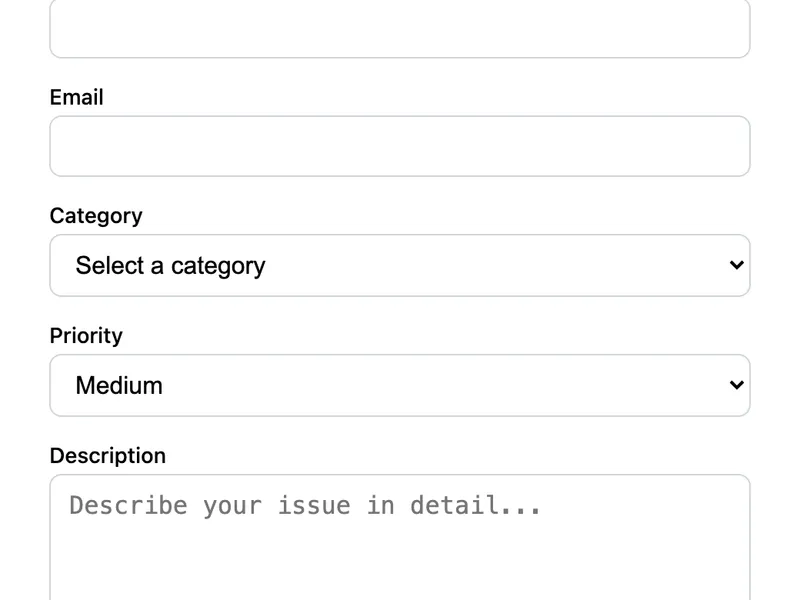Open the Category dropdown

tap(400, 266)
